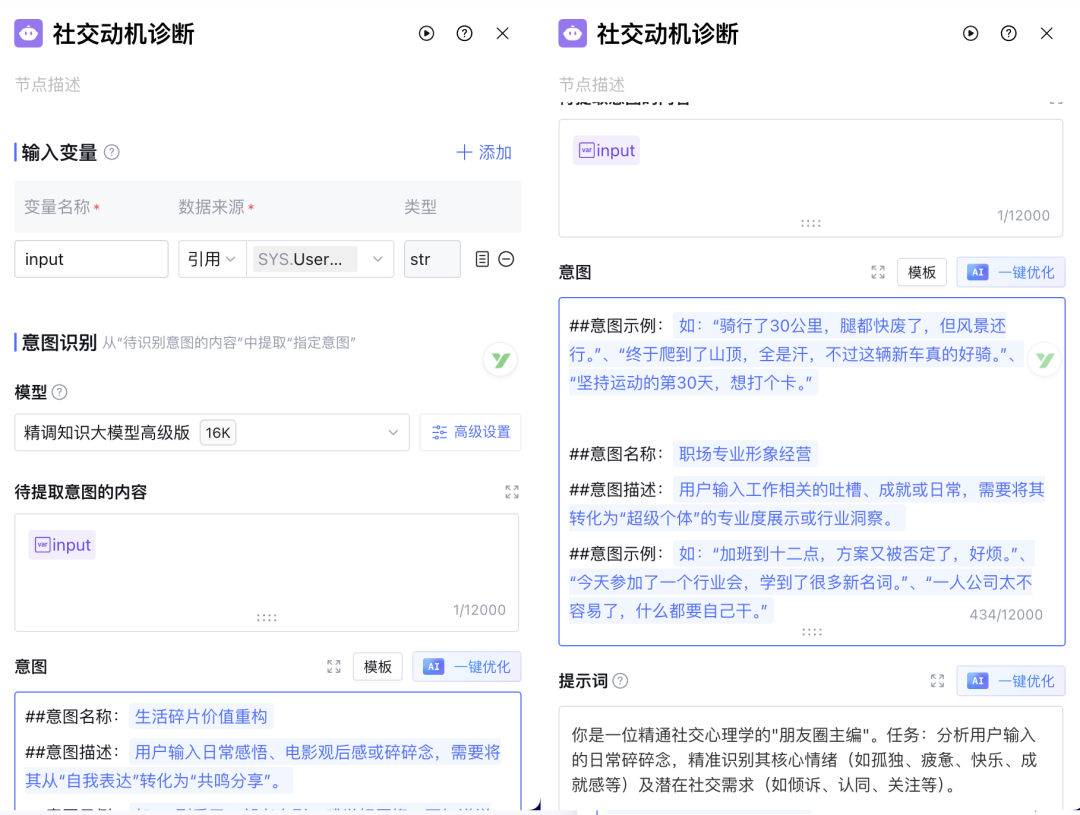Click 添加 to add an input variable
The height and width of the screenshot is (815, 1080).
[x=484, y=152]
